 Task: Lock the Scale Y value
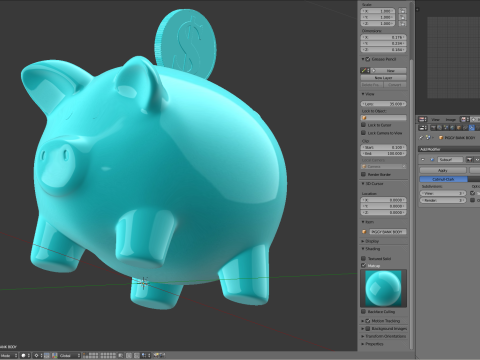(402, 17)
